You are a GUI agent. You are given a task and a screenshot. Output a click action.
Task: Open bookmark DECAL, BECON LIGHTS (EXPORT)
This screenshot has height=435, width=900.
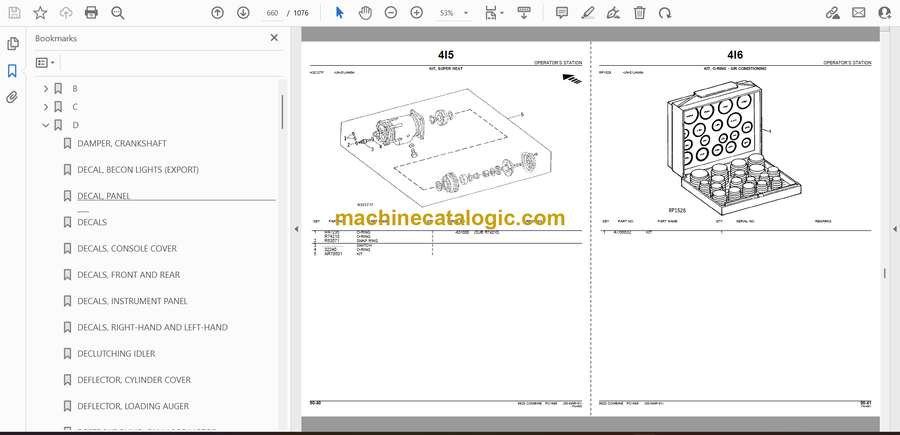click(x=138, y=170)
